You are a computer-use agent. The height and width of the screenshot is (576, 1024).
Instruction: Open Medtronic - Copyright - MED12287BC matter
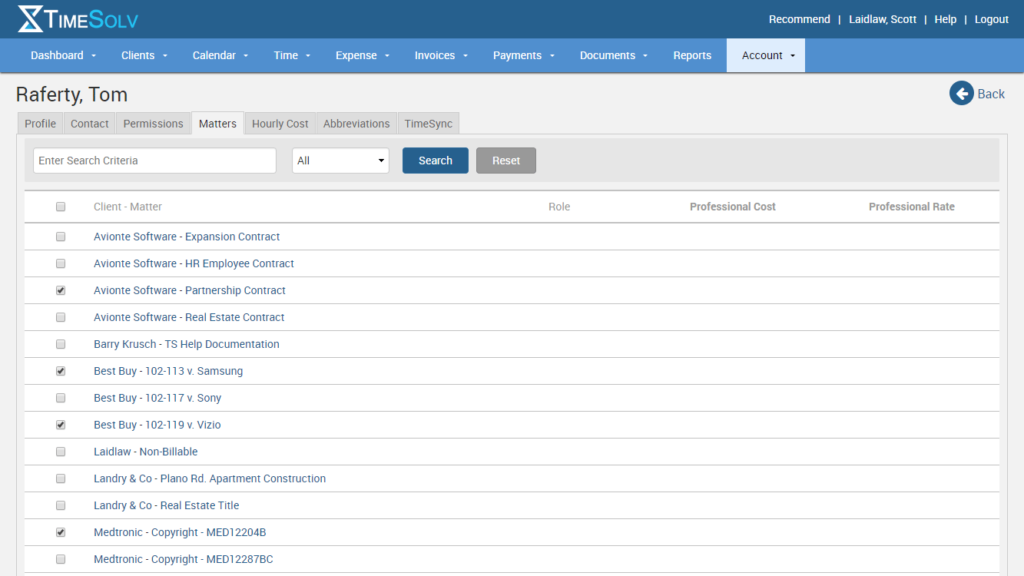[x=183, y=559]
